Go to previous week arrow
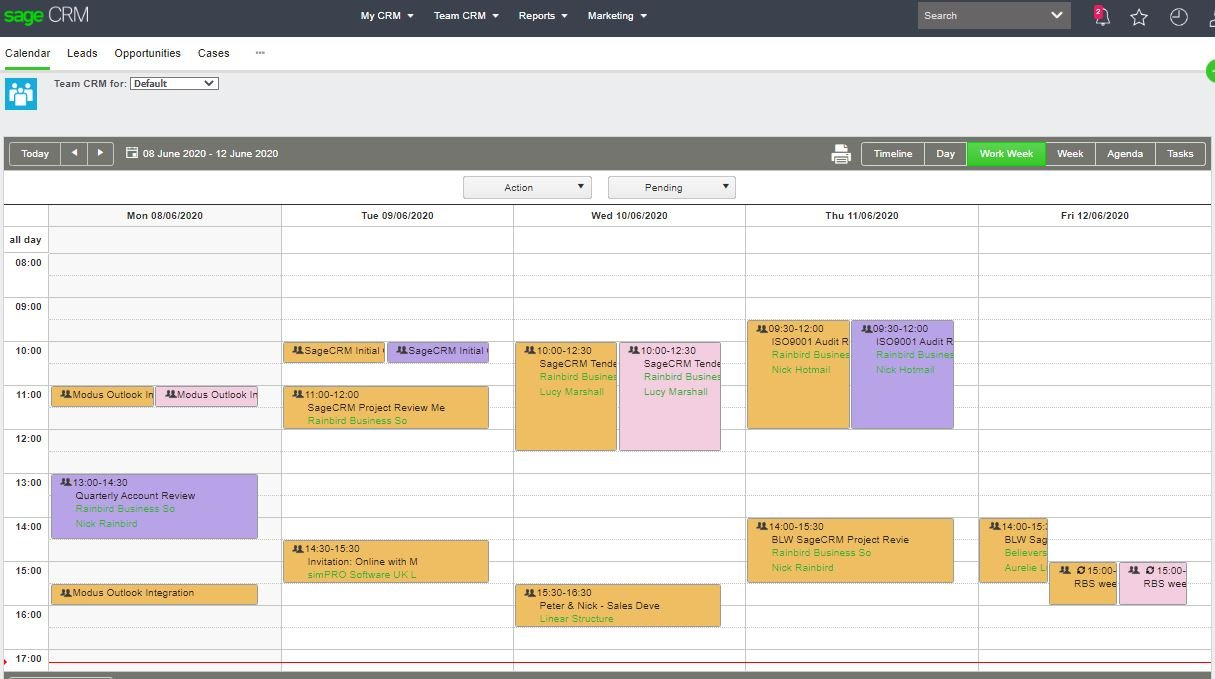The image size is (1215, 679). [74, 153]
